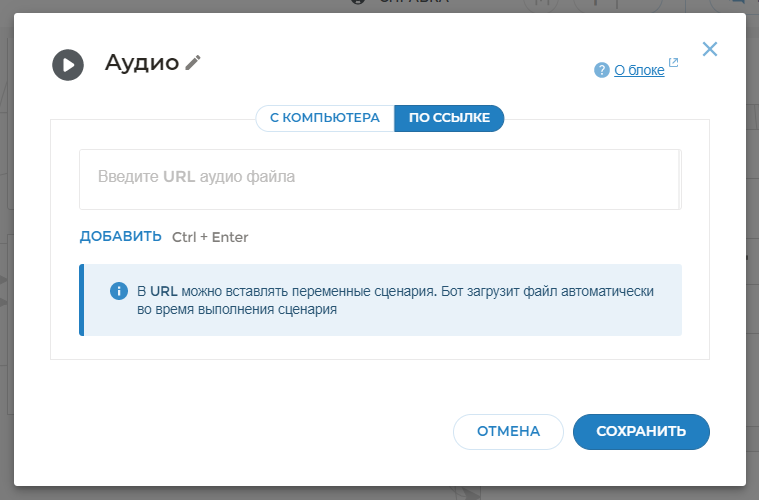Click the external link icon beside О блоке

pyautogui.click(x=674, y=64)
